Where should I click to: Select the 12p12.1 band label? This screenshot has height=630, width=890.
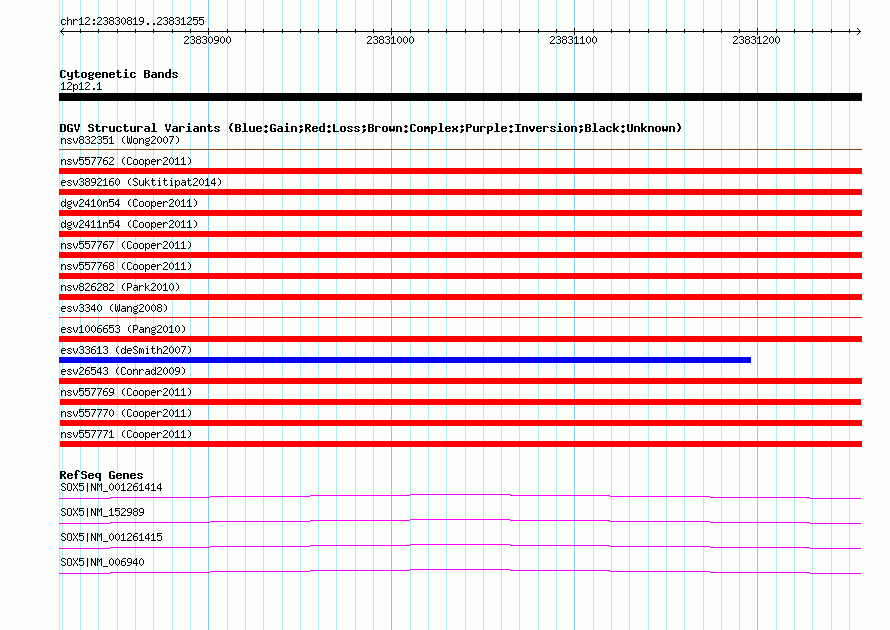point(81,86)
